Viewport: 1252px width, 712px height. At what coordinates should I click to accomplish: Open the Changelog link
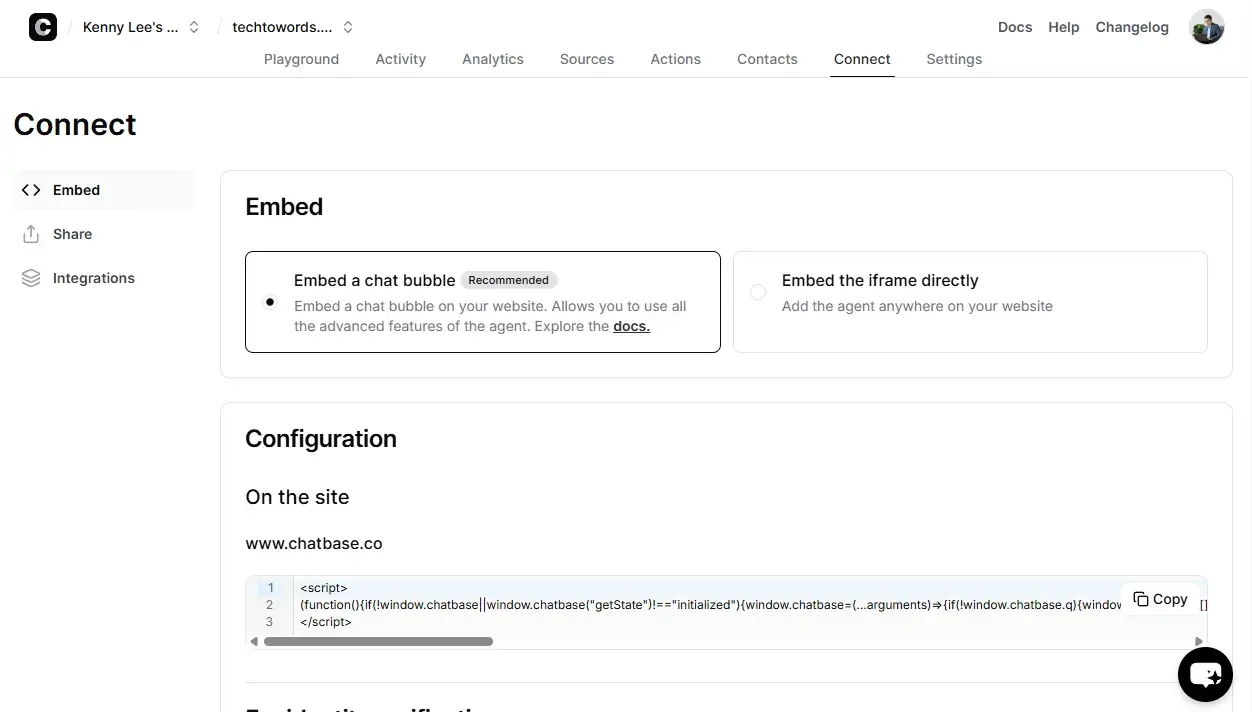point(1131,27)
